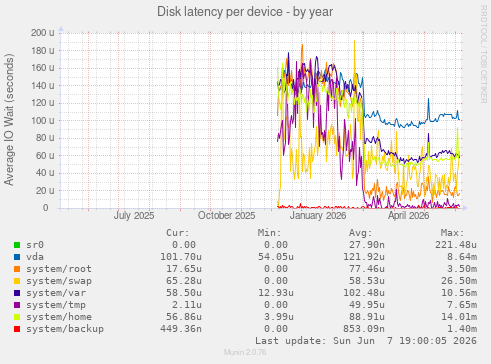Click the 'October 2025' x-axis label
This screenshot has height=364, width=491.
[226, 216]
